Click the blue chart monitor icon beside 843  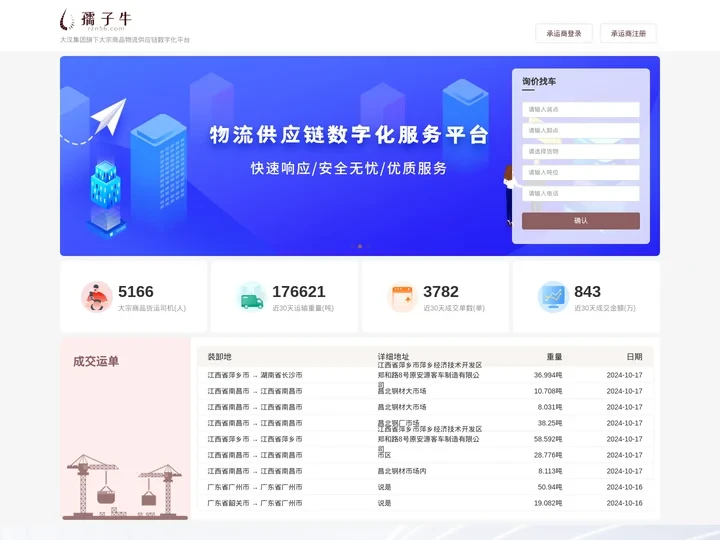[553, 297]
